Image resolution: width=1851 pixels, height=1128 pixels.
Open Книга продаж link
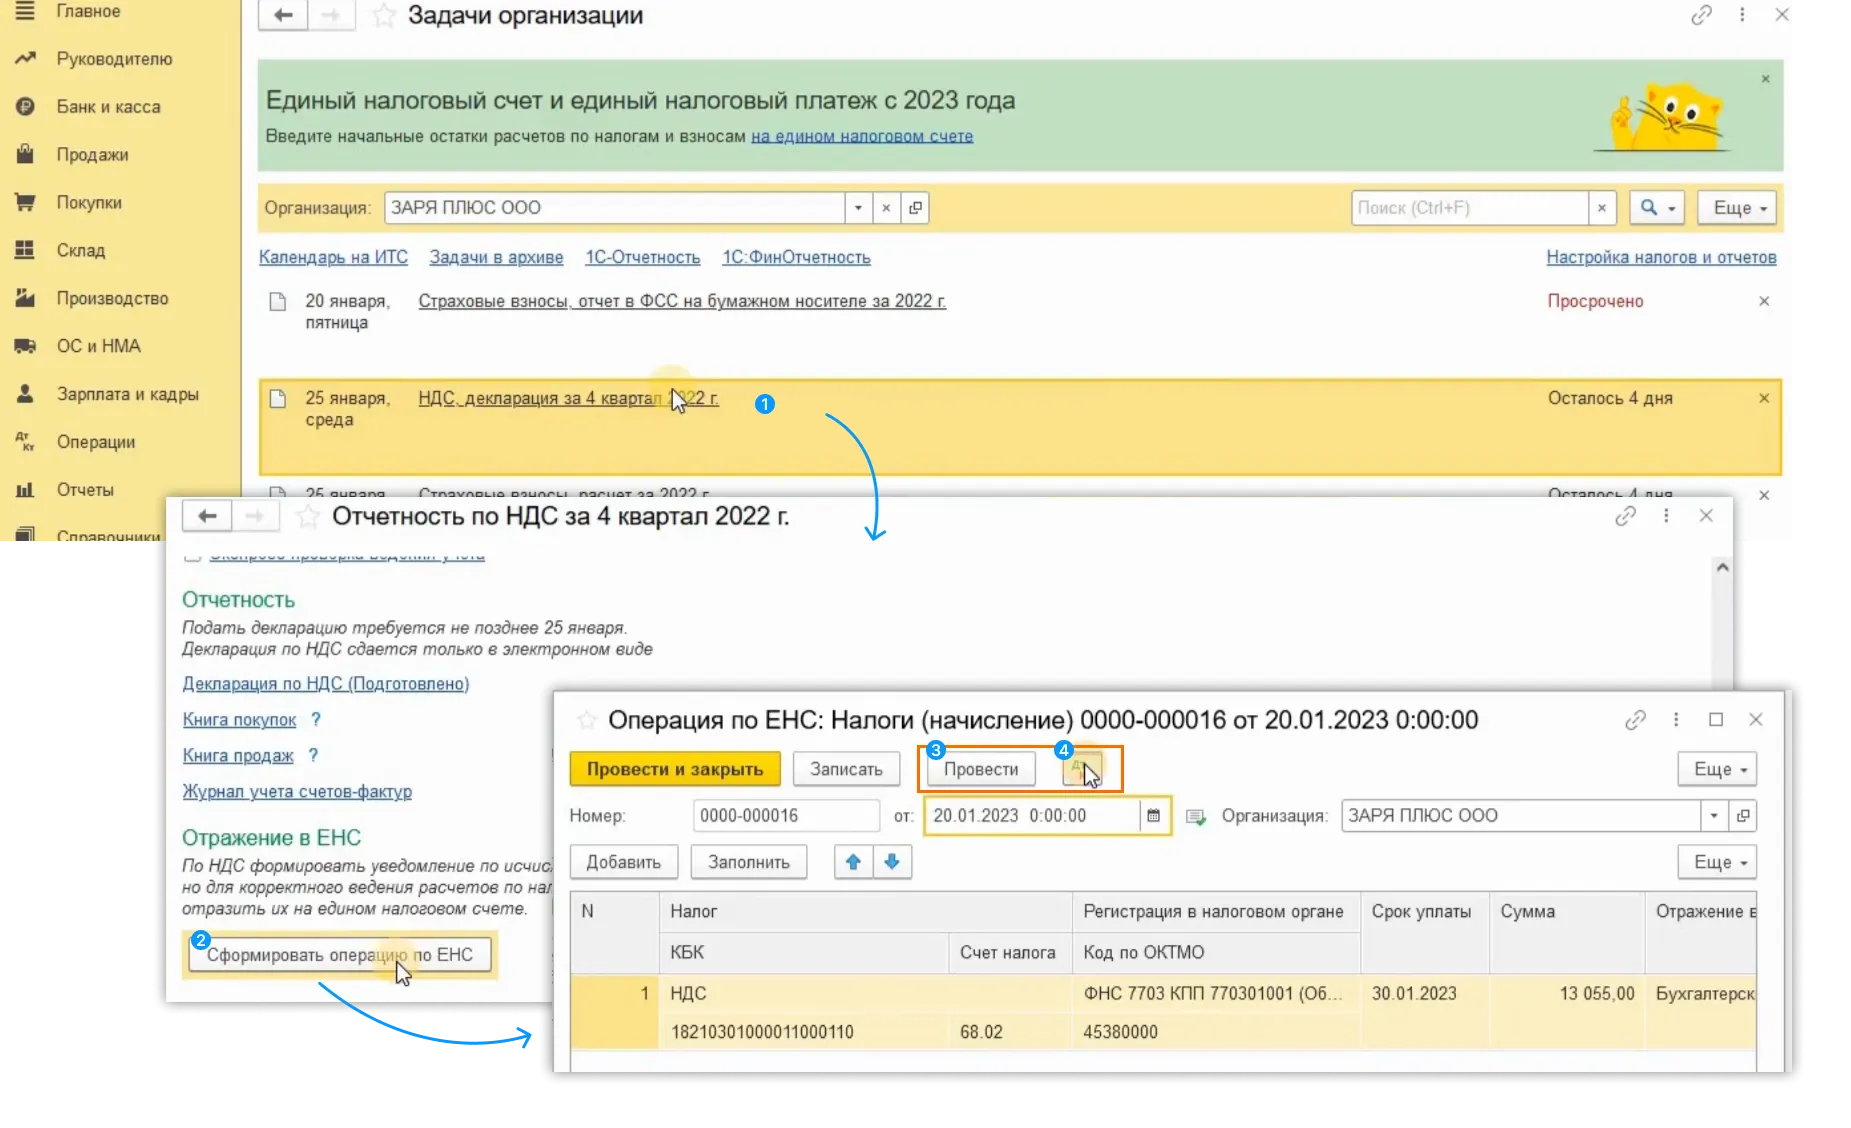pyautogui.click(x=238, y=756)
